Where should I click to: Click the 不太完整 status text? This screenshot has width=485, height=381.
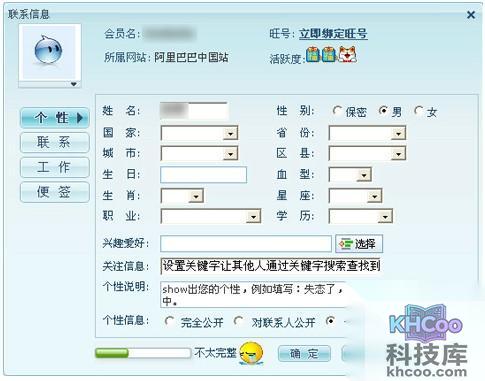click(215, 353)
